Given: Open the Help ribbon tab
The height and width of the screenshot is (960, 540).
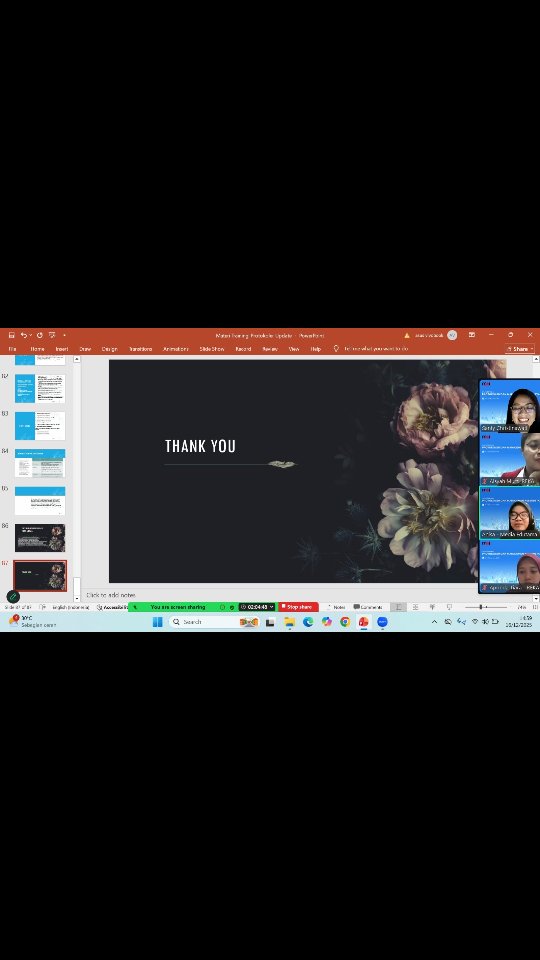Looking at the screenshot, I should (315, 349).
